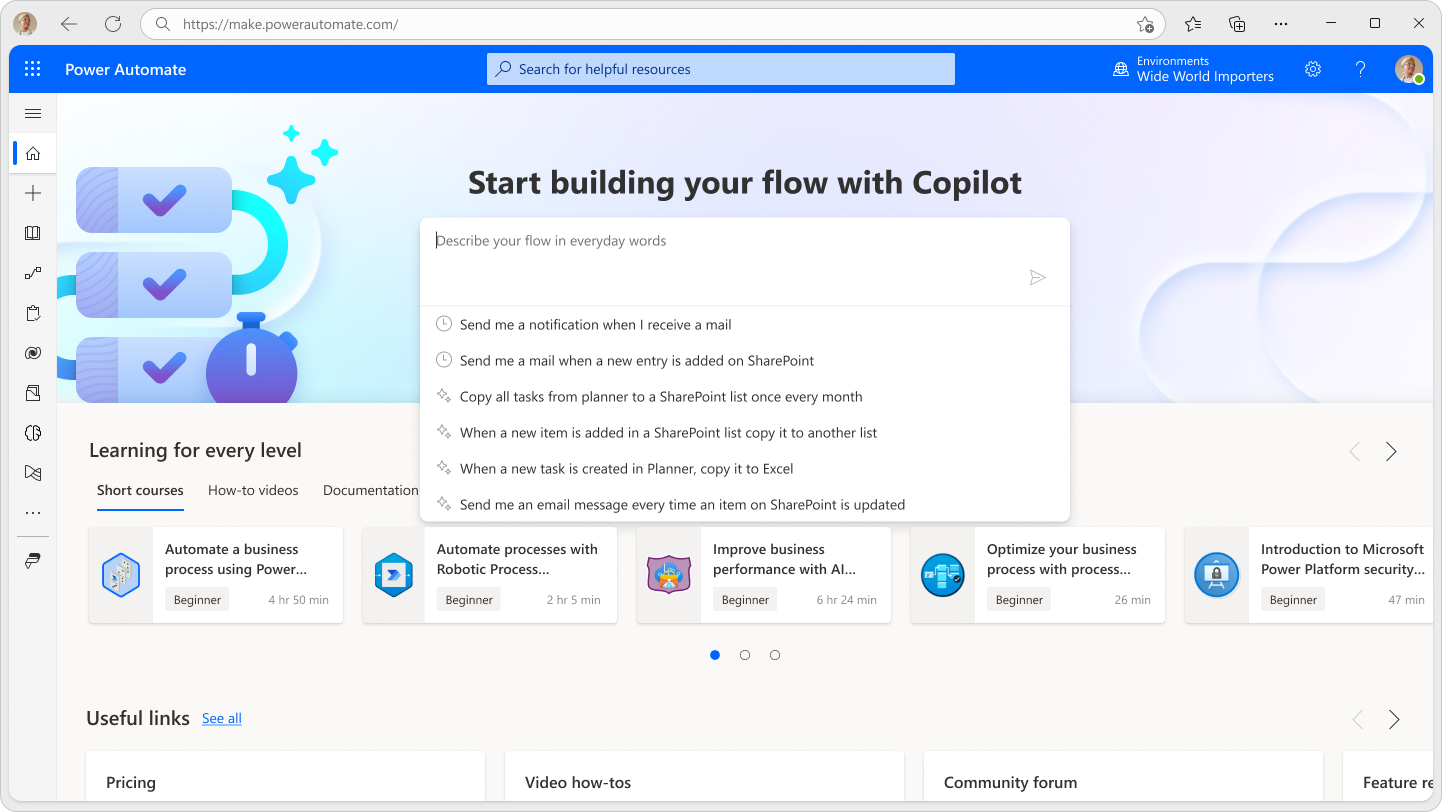
Task: Go back with the browser back arrow
Action: tap(69, 24)
